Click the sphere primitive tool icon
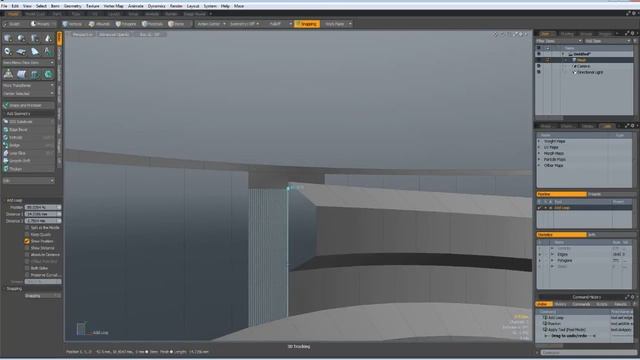Viewport: 640px width, 360px height. (x=21, y=38)
